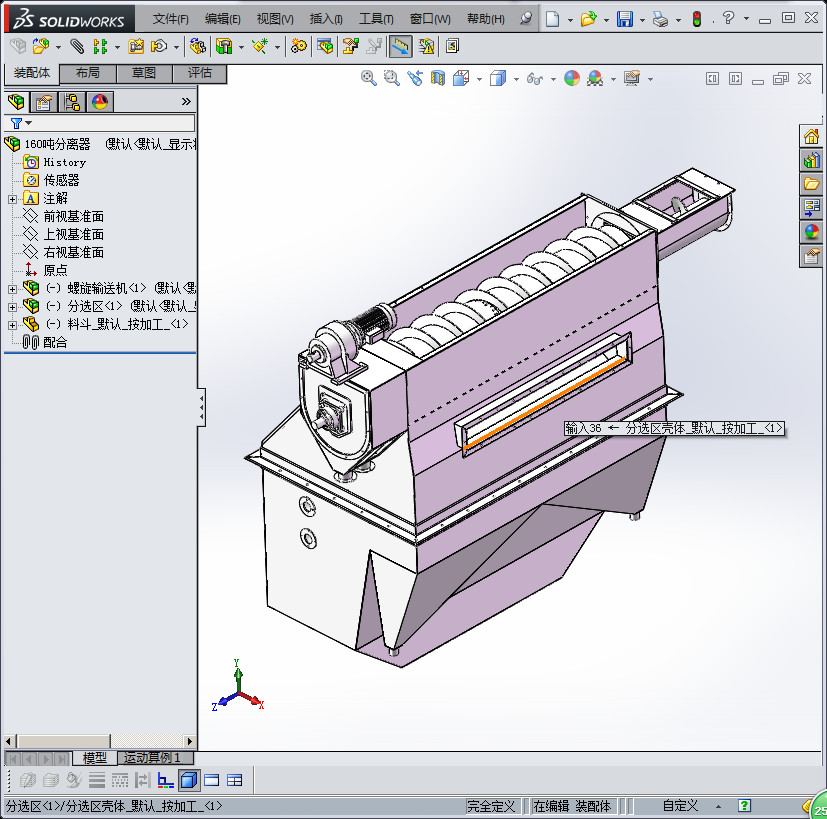
Task: Click the Edit Appearance color ball
Action: click(x=572, y=79)
